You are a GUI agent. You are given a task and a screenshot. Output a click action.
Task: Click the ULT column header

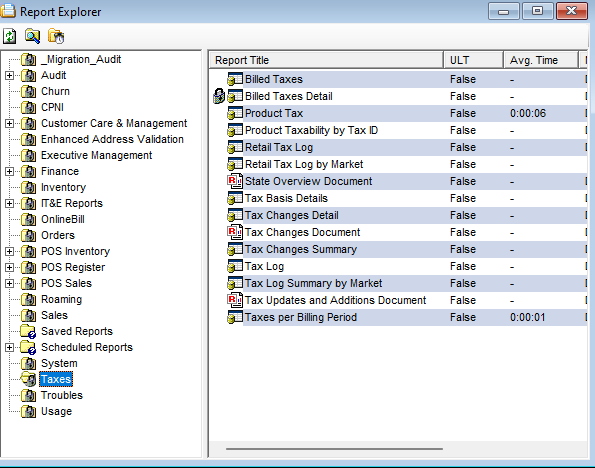click(474, 60)
